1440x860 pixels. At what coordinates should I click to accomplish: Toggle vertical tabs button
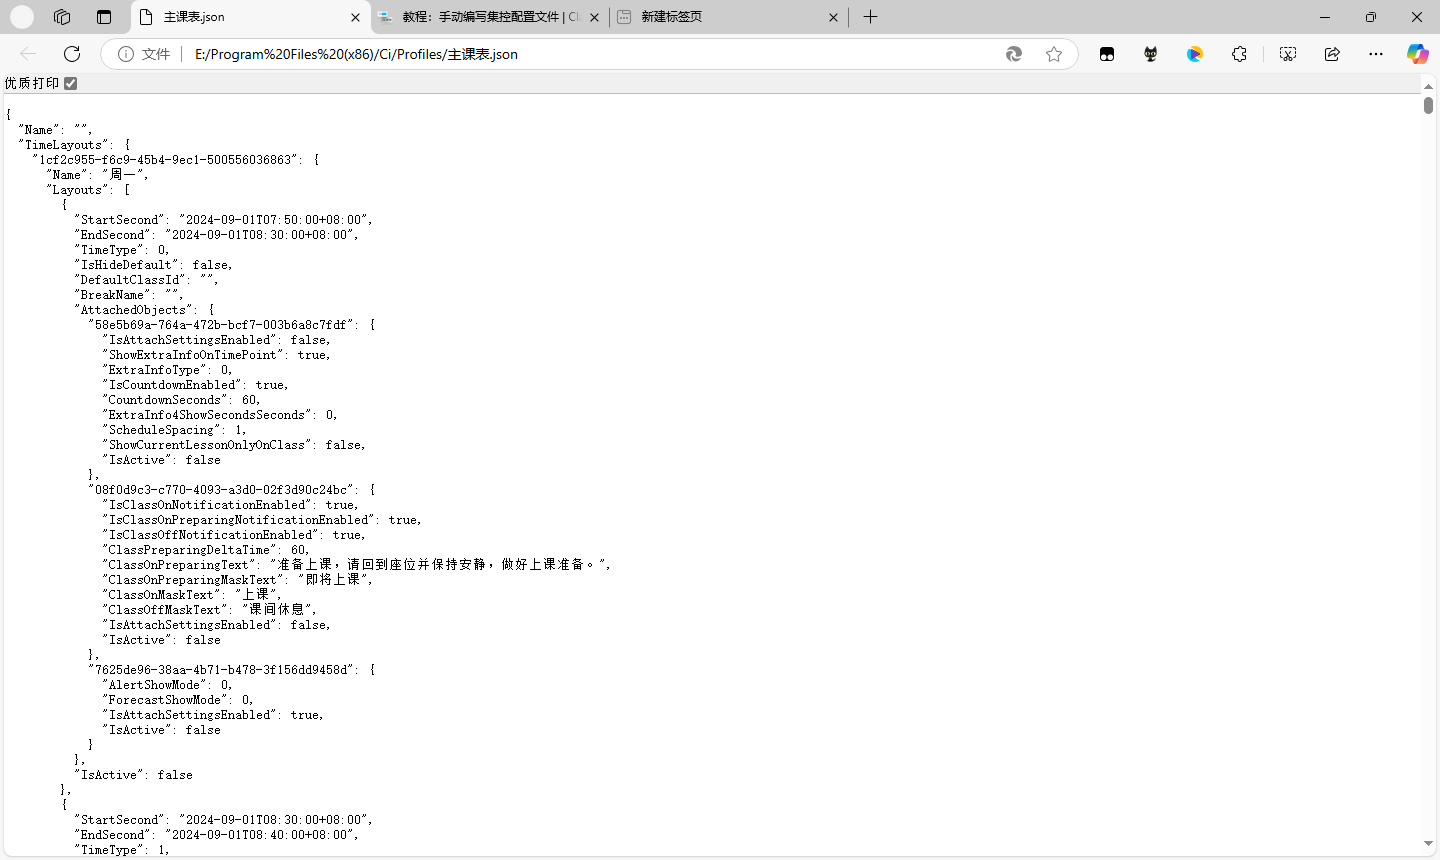pyautogui.click(x=104, y=17)
